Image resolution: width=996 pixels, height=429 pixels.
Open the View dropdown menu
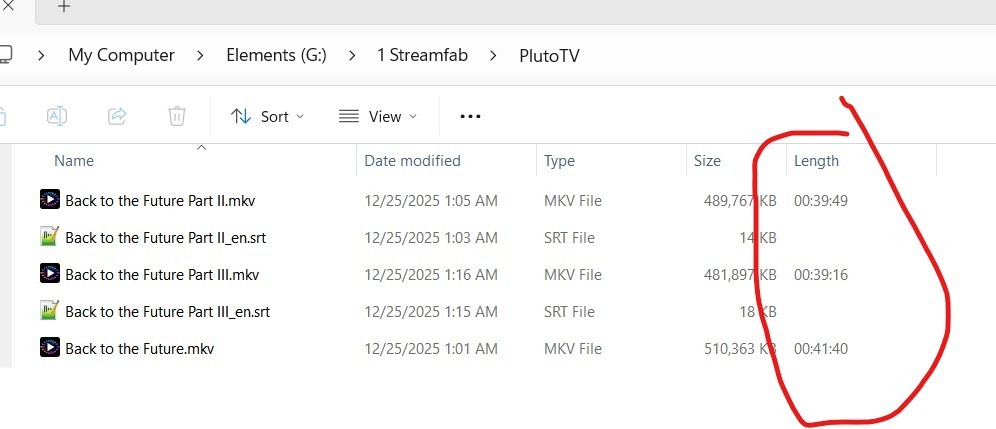tap(377, 116)
